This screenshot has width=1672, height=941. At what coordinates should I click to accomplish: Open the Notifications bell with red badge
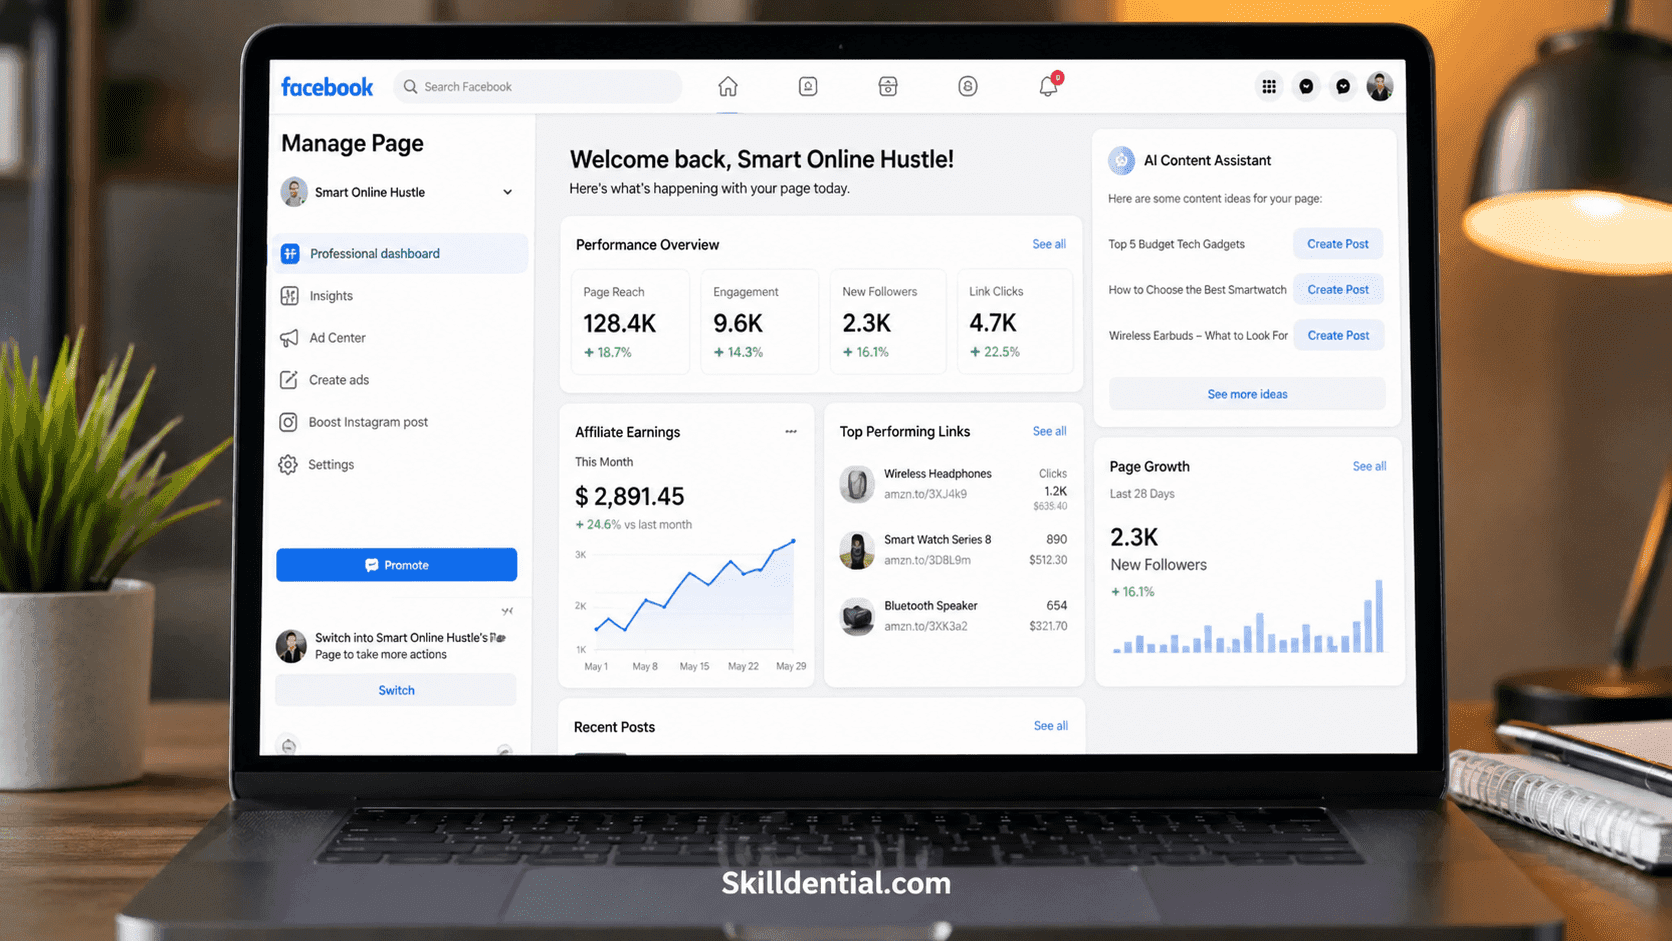(1047, 87)
